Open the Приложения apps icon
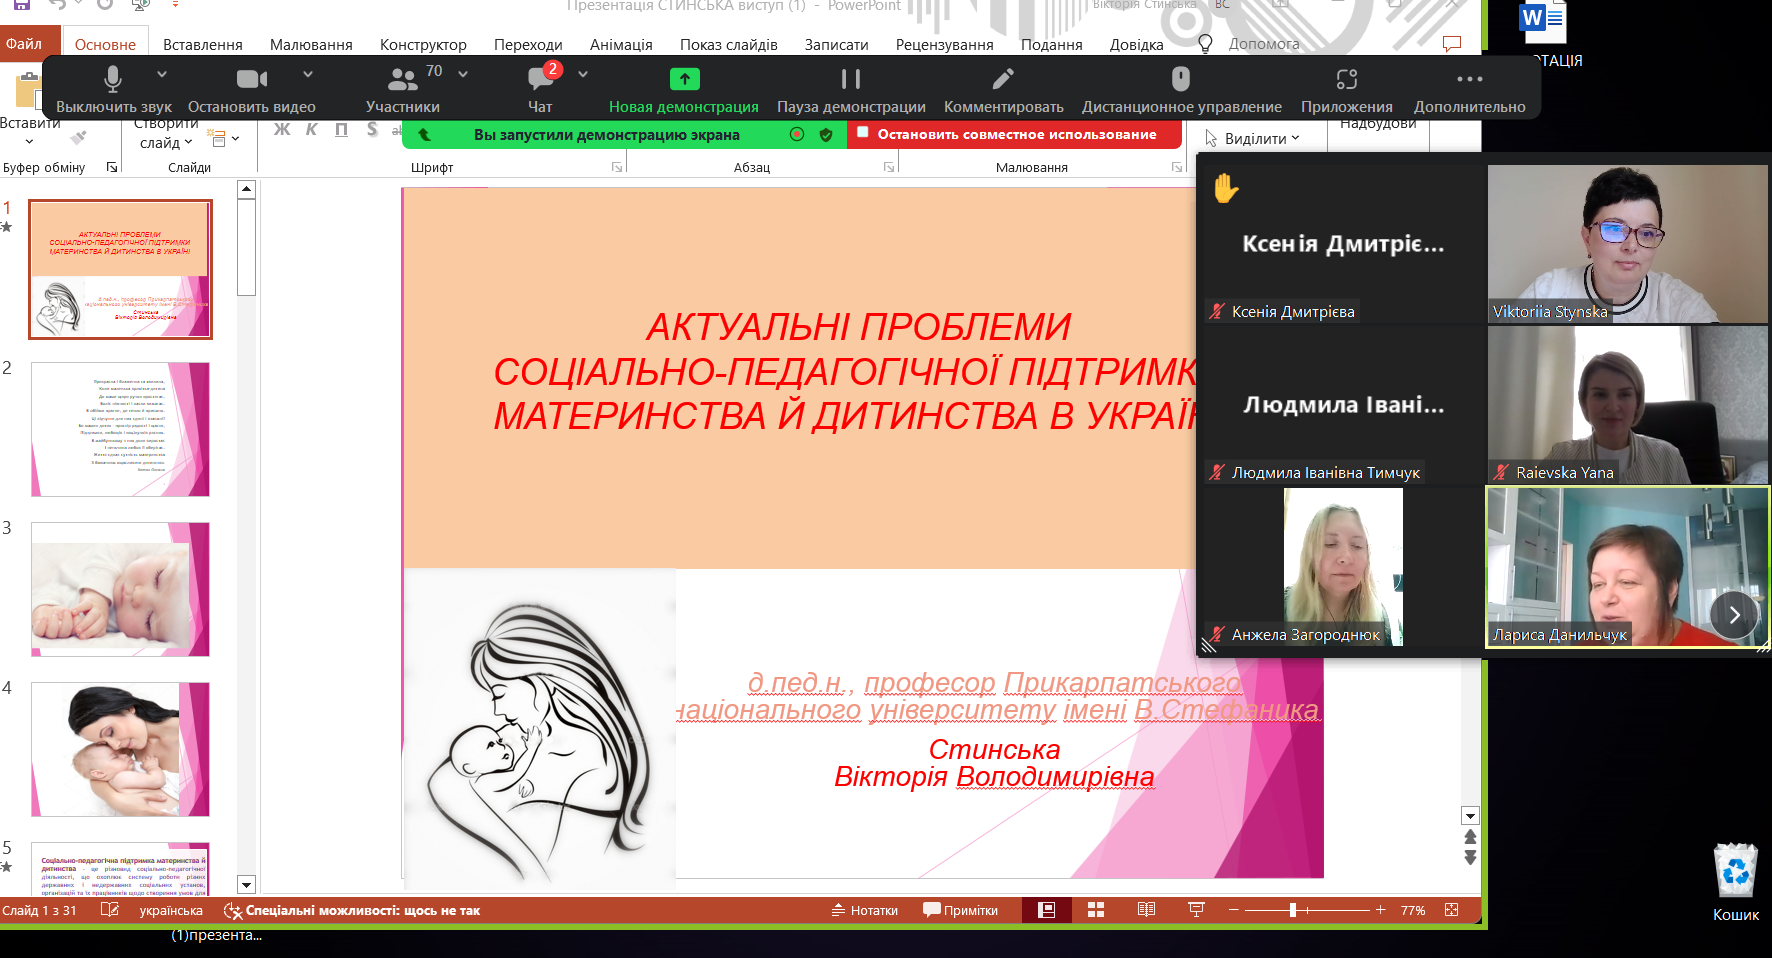The image size is (1772, 958). (x=1347, y=79)
